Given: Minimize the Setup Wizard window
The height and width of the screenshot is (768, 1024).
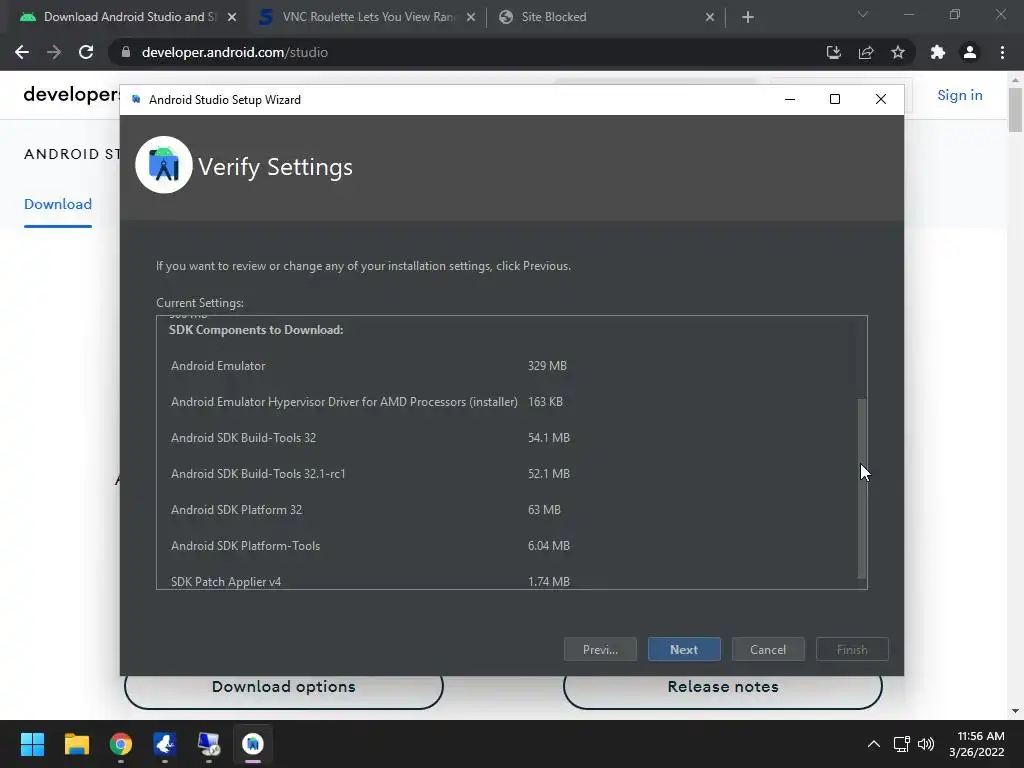Looking at the screenshot, I should (790, 99).
